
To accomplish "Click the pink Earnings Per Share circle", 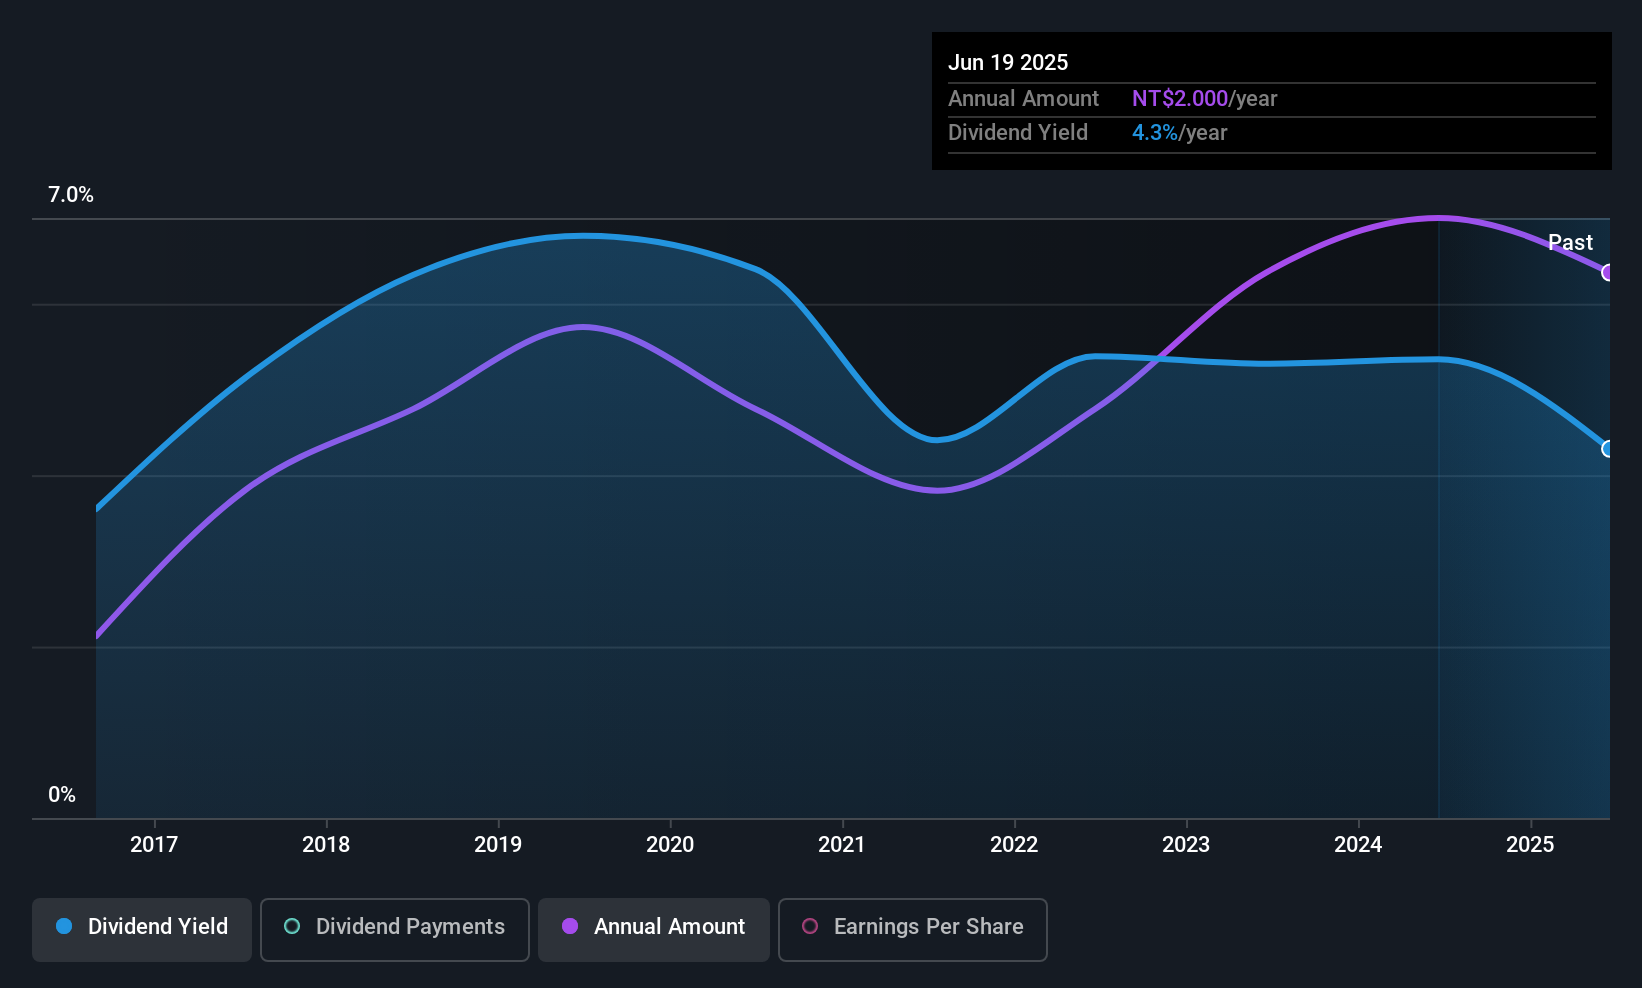I will click(x=810, y=926).
